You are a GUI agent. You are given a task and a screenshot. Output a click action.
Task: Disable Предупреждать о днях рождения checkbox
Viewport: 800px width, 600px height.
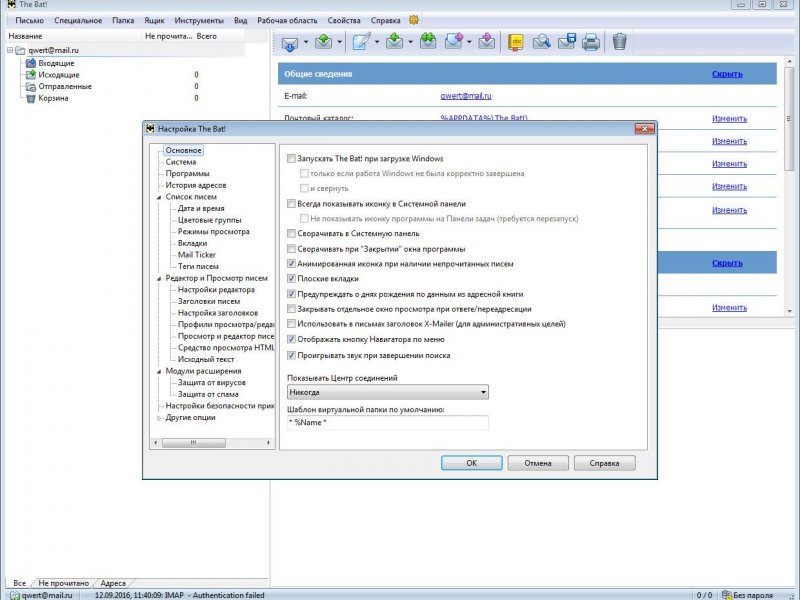coord(291,294)
